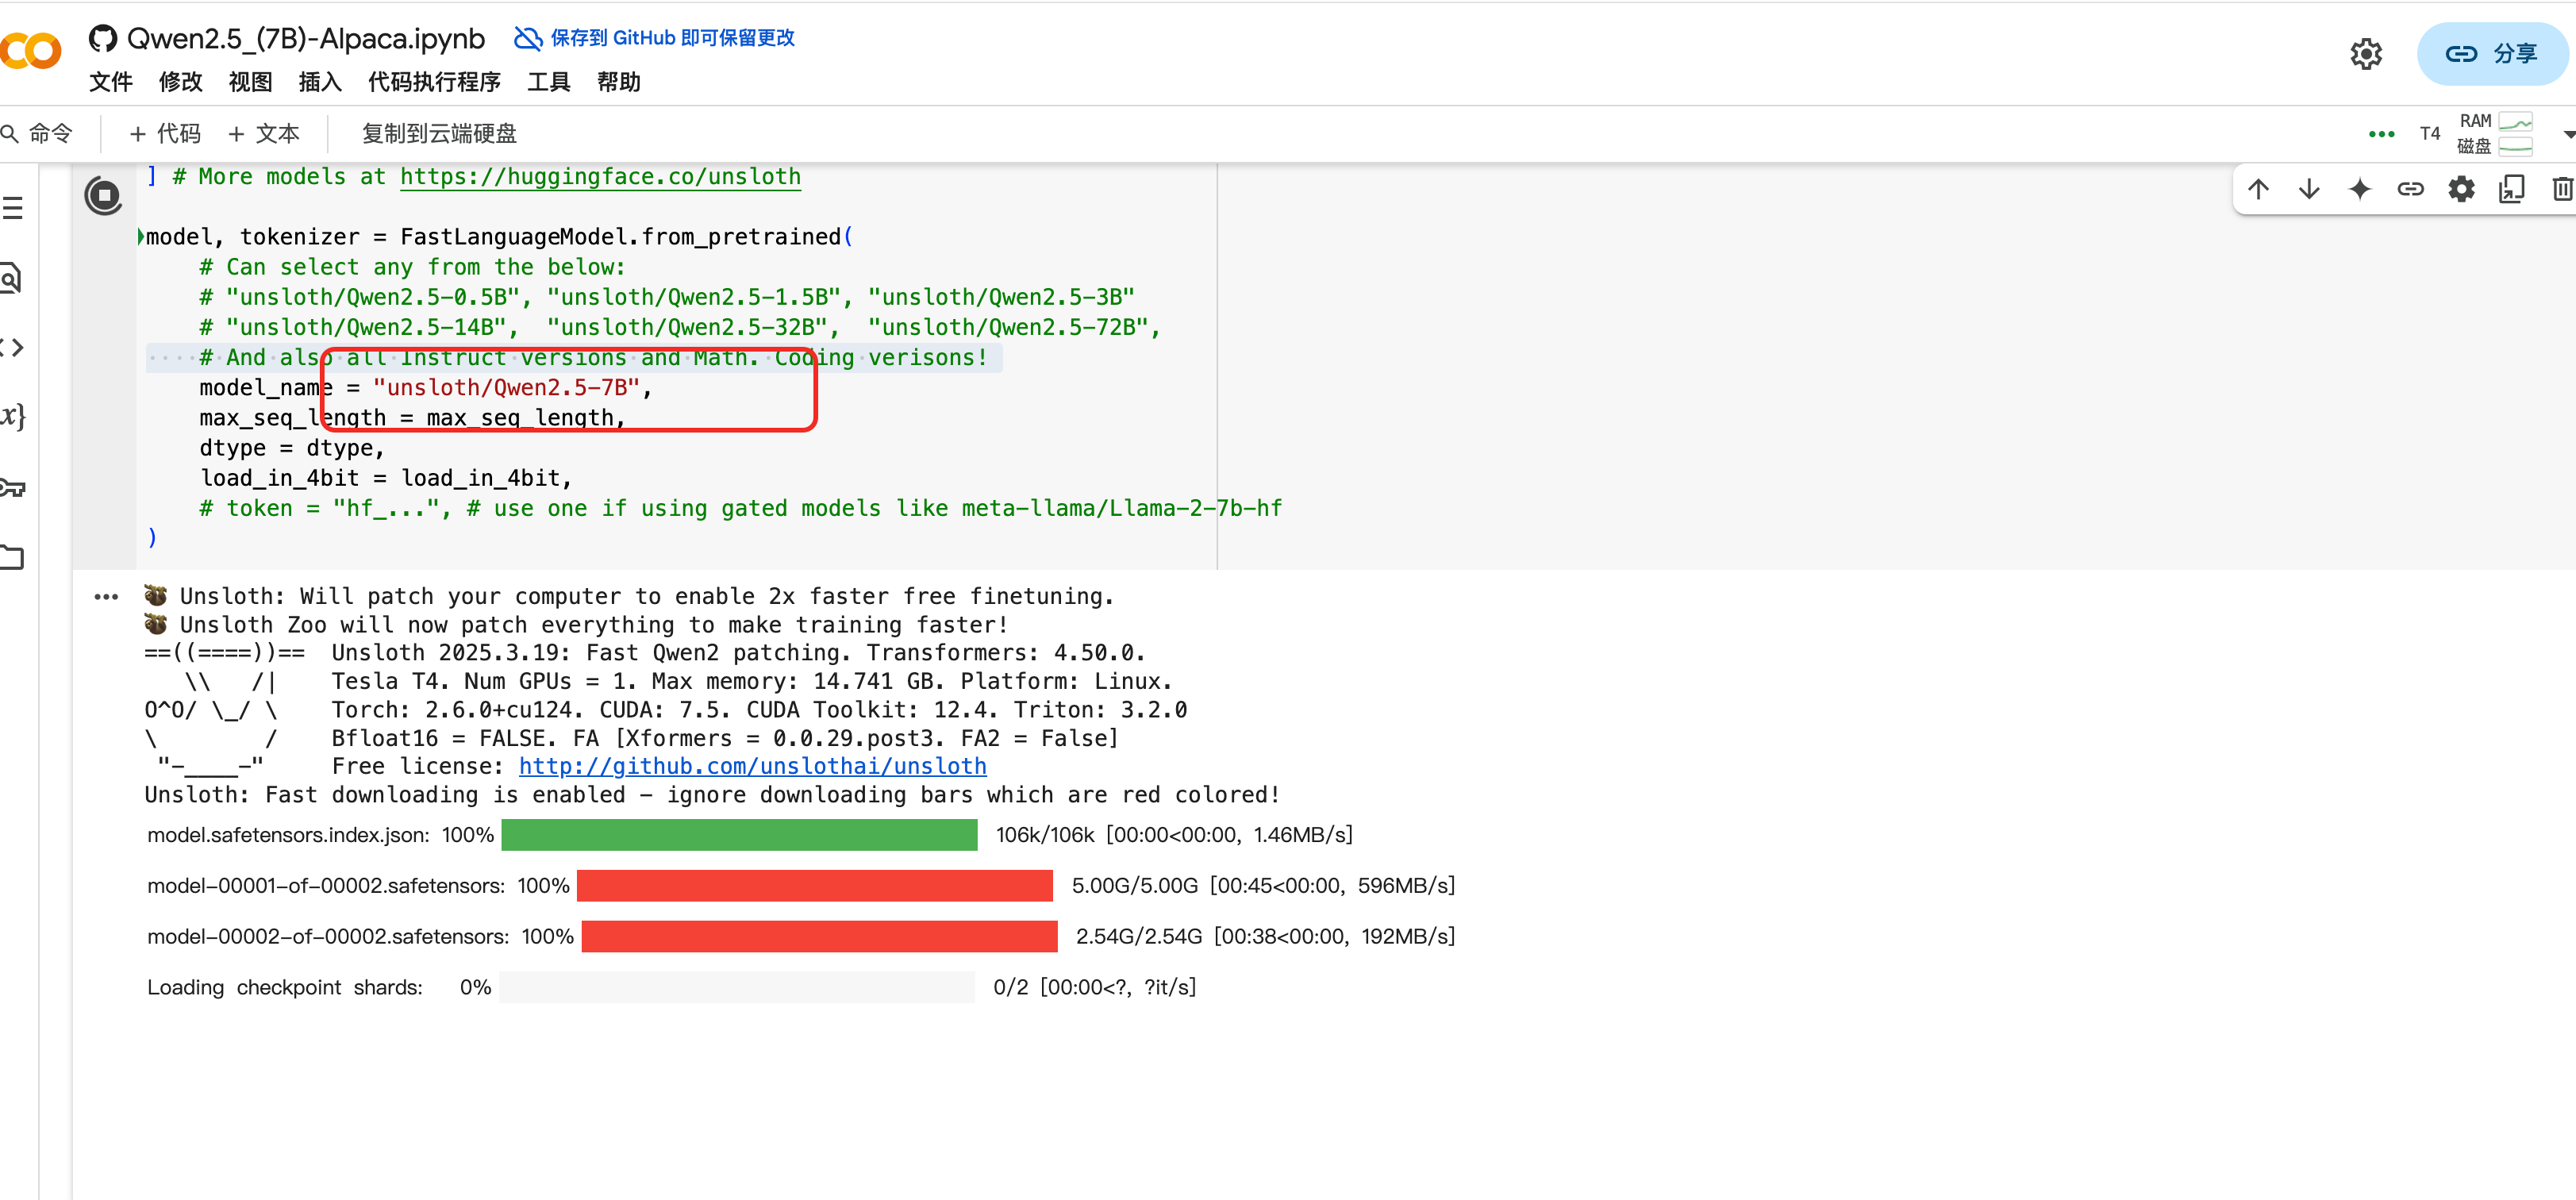Open cell settings gear icon

tap(2461, 189)
